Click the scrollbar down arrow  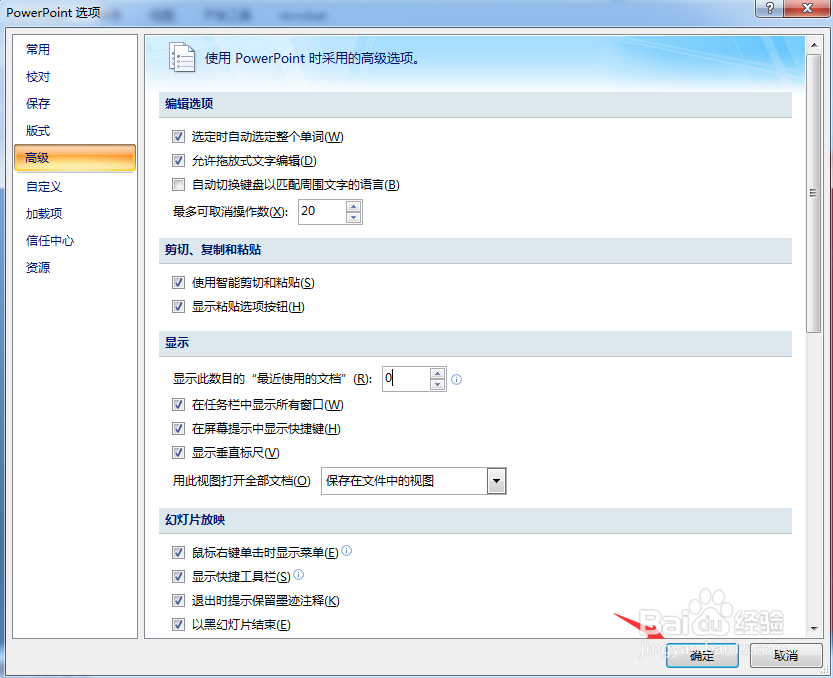pos(813,629)
